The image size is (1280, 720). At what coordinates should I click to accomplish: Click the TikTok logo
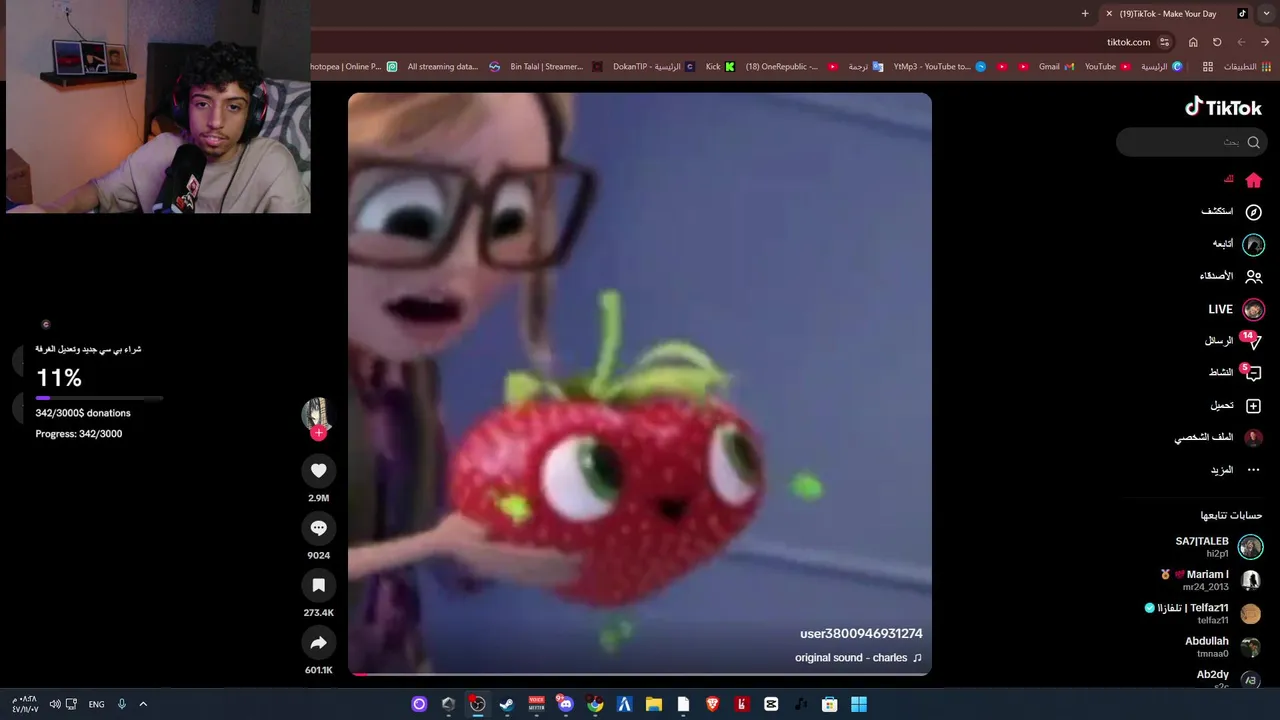click(x=1223, y=107)
